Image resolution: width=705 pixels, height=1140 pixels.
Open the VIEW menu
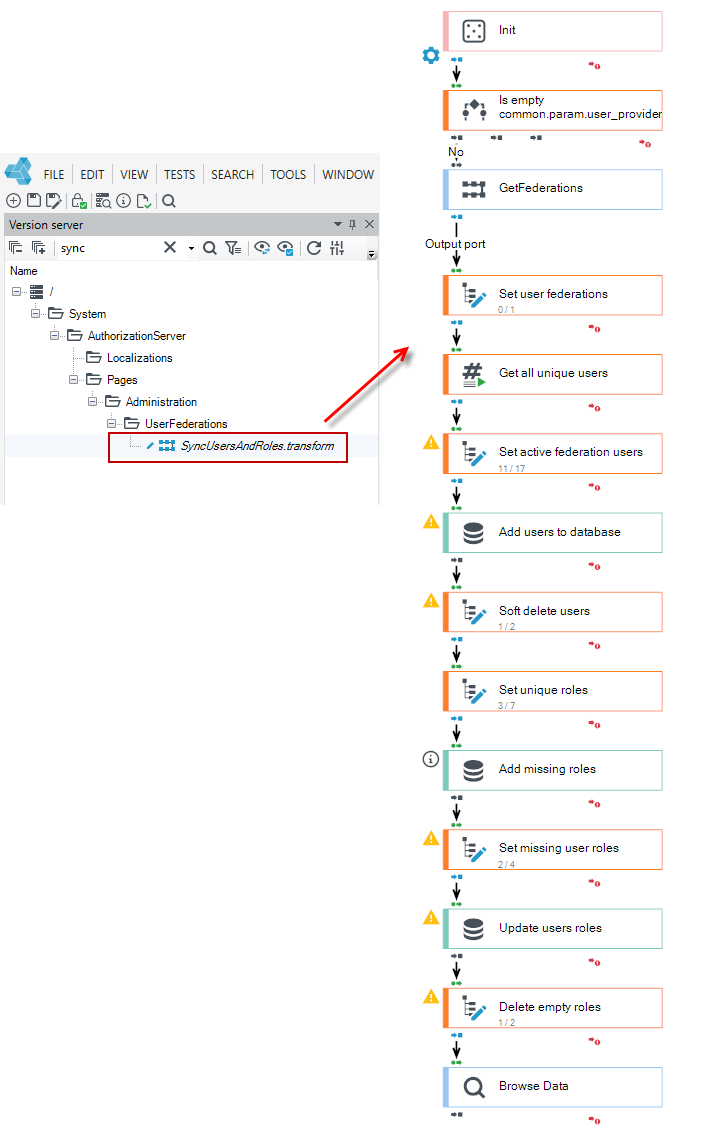(134, 174)
